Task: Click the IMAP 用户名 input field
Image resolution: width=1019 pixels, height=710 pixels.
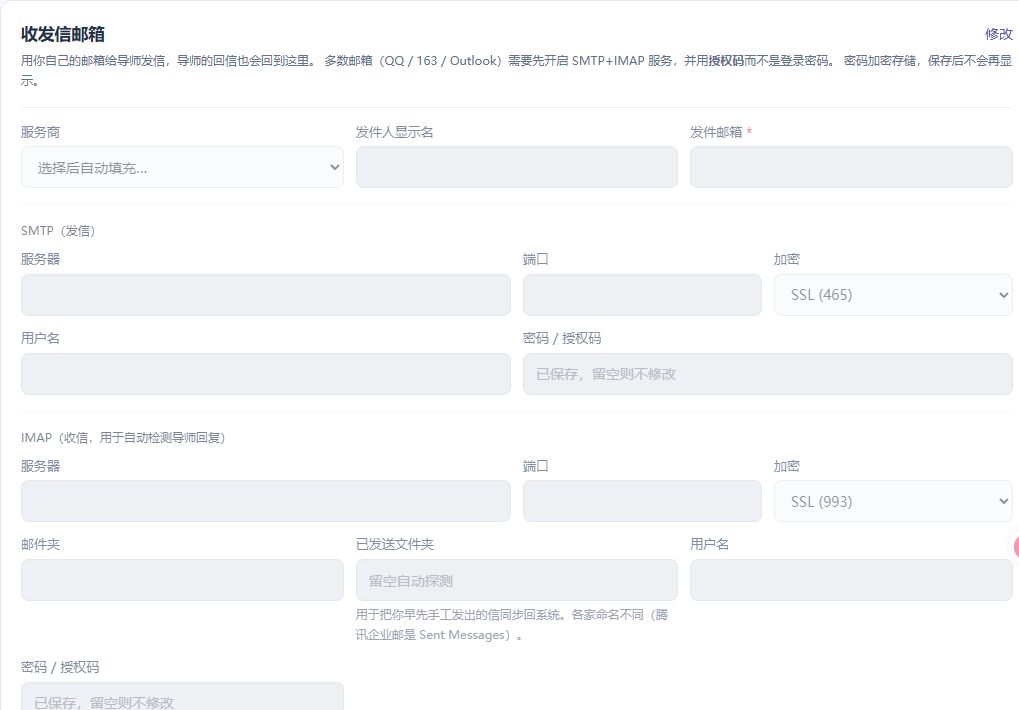Action: coord(851,580)
